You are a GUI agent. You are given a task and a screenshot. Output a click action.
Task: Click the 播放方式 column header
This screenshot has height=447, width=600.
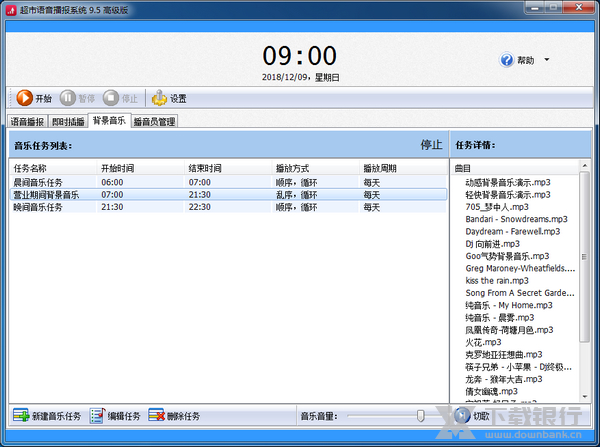(315, 168)
